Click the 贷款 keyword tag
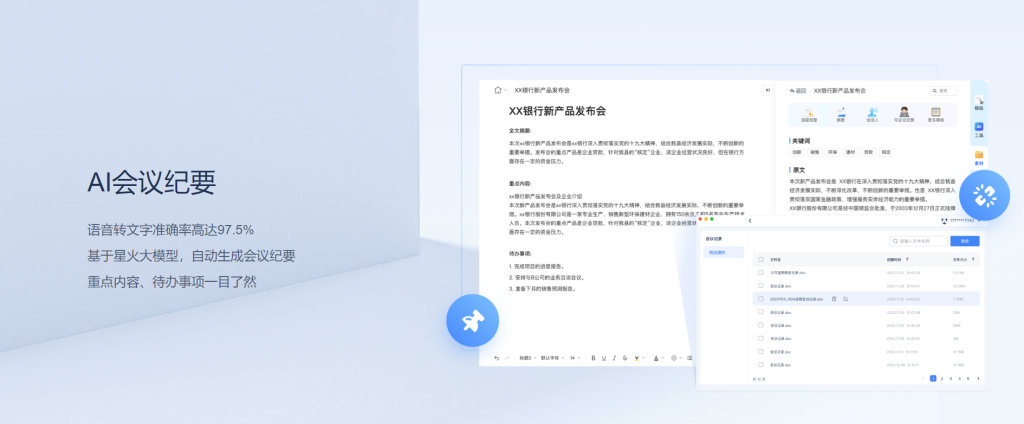This screenshot has width=1024, height=424. (868, 152)
